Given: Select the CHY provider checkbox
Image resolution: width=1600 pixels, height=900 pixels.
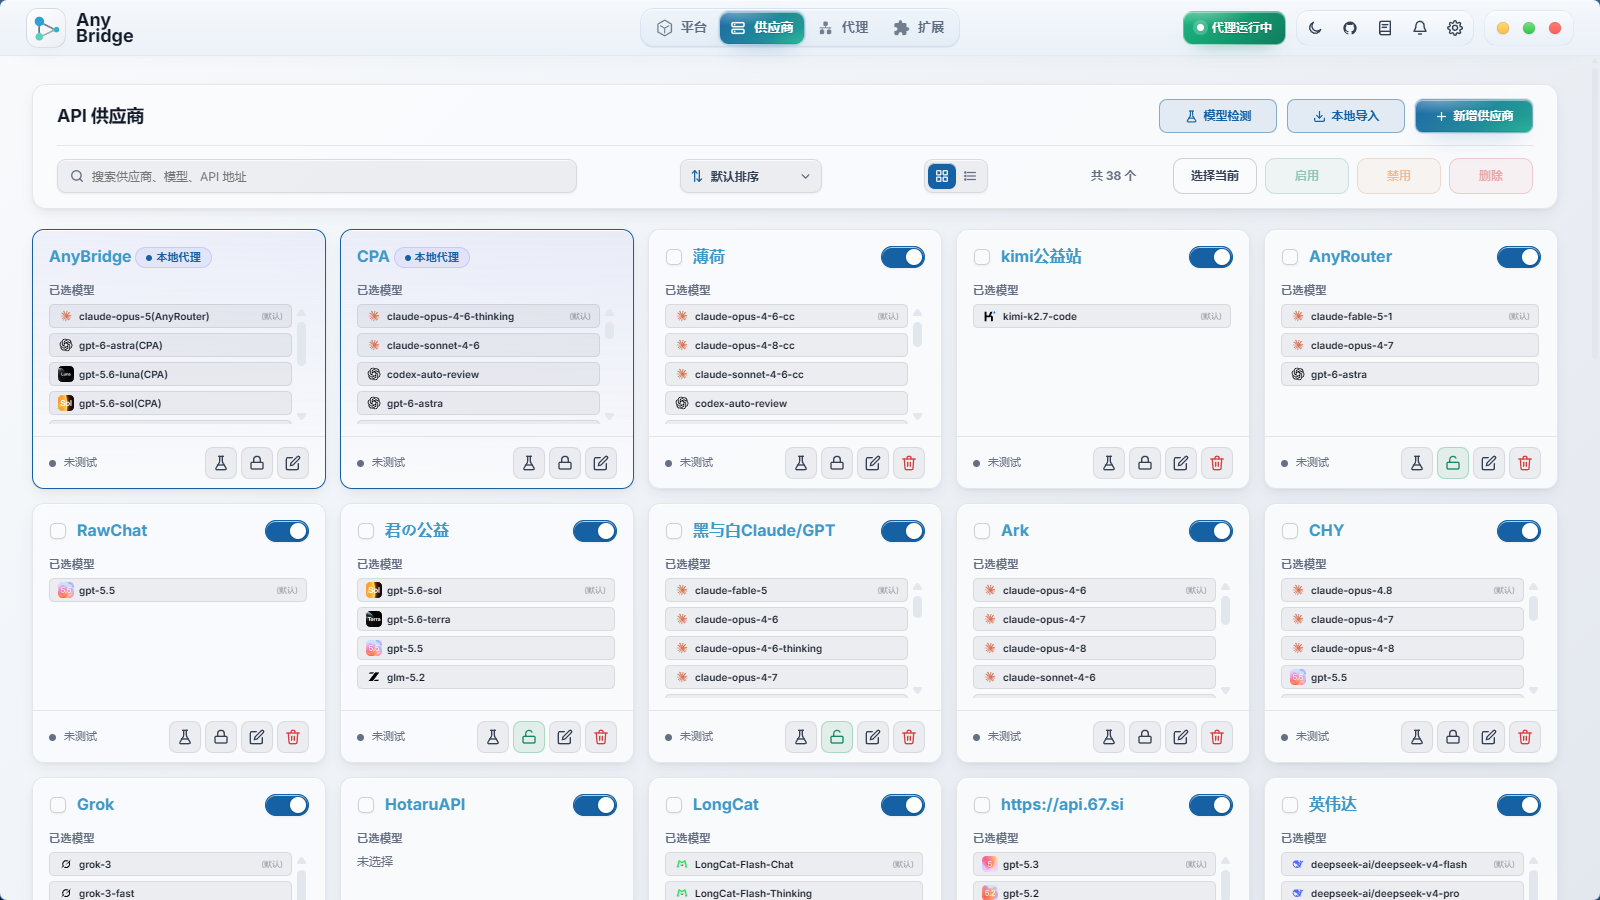Looking at the screenshot, I should (1290, 531).
